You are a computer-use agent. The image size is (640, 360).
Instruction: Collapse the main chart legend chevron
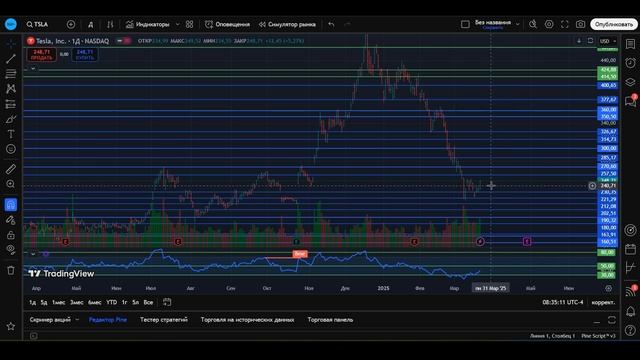(33, 69)
